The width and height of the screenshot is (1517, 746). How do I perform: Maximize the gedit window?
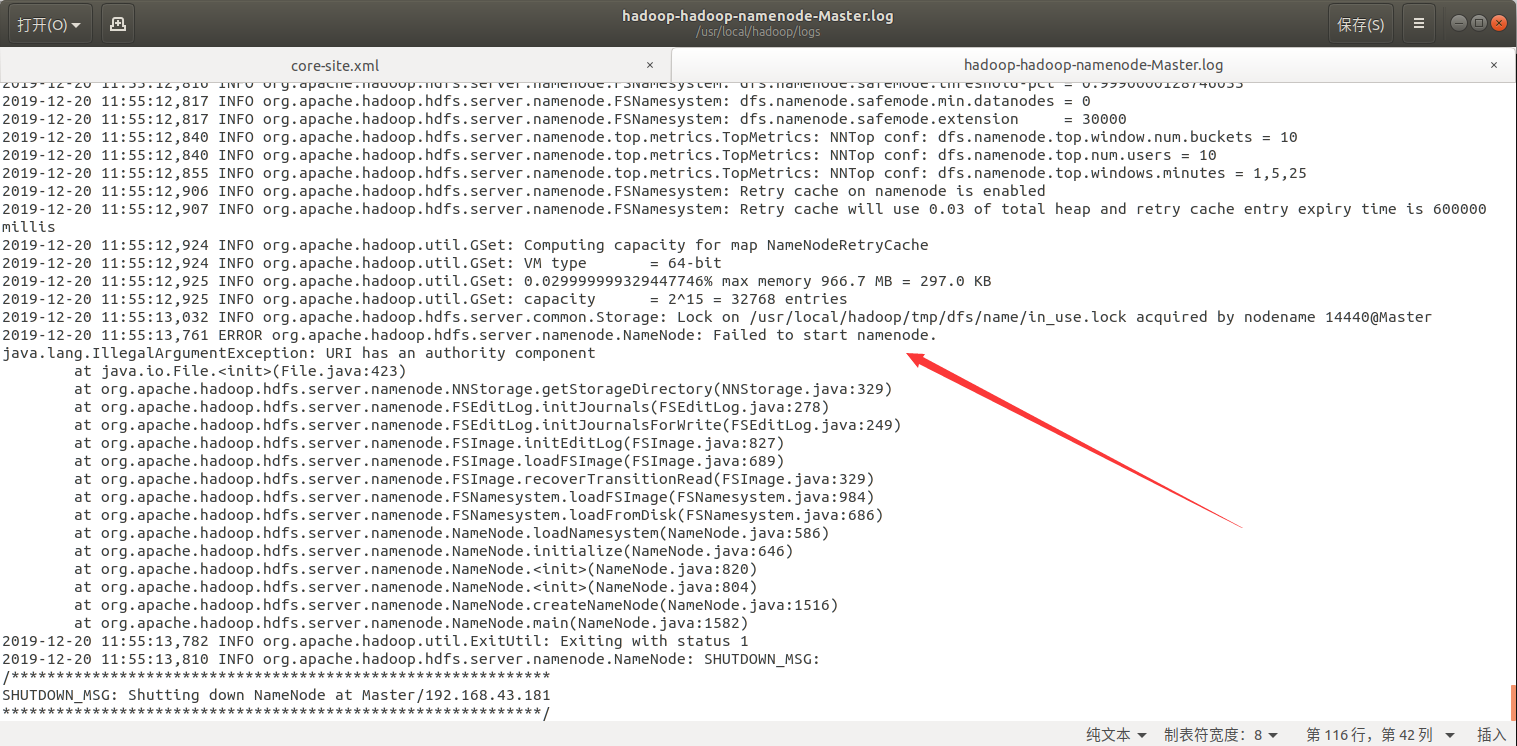point(1478,22)
